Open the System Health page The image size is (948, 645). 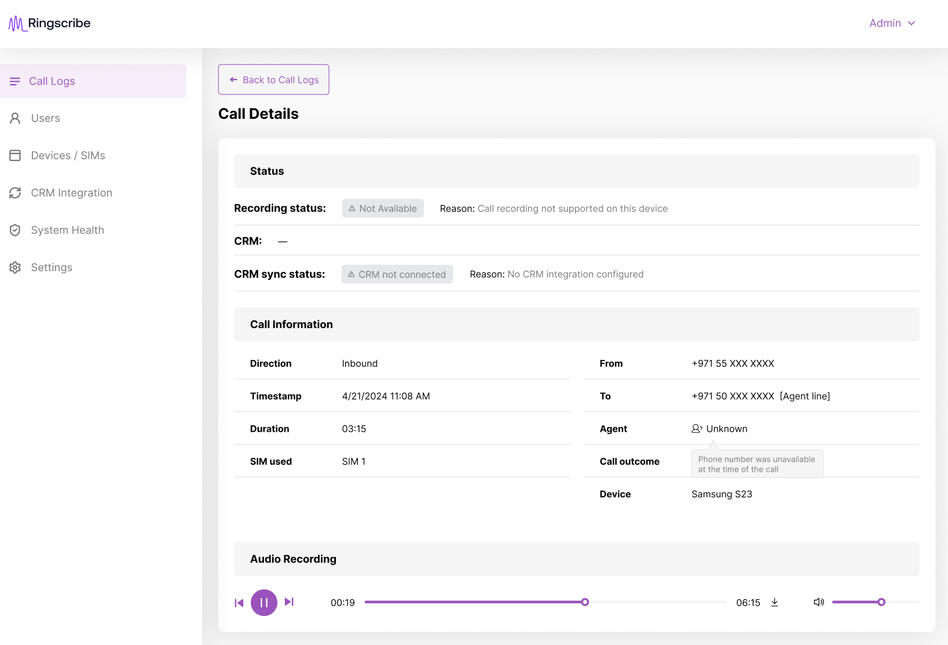point(67,230)
